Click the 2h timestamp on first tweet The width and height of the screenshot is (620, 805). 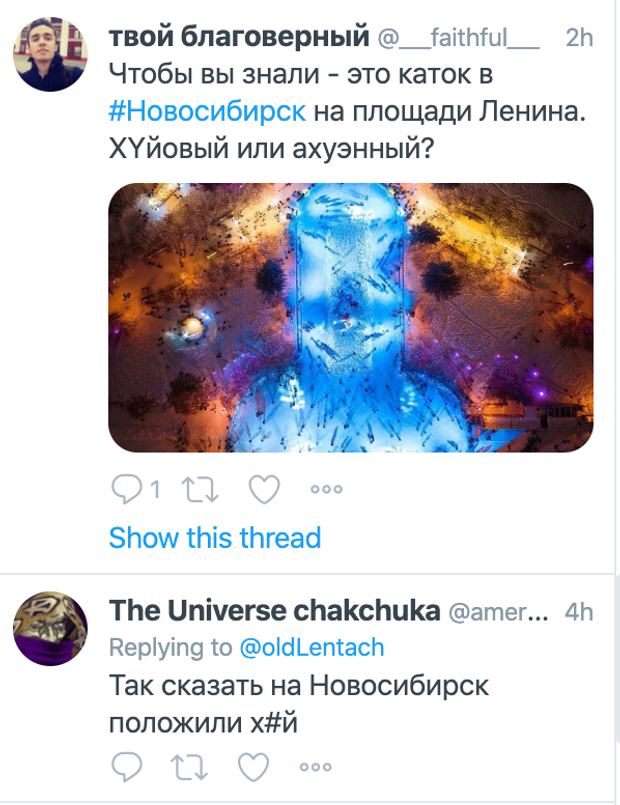coord(579,37)
